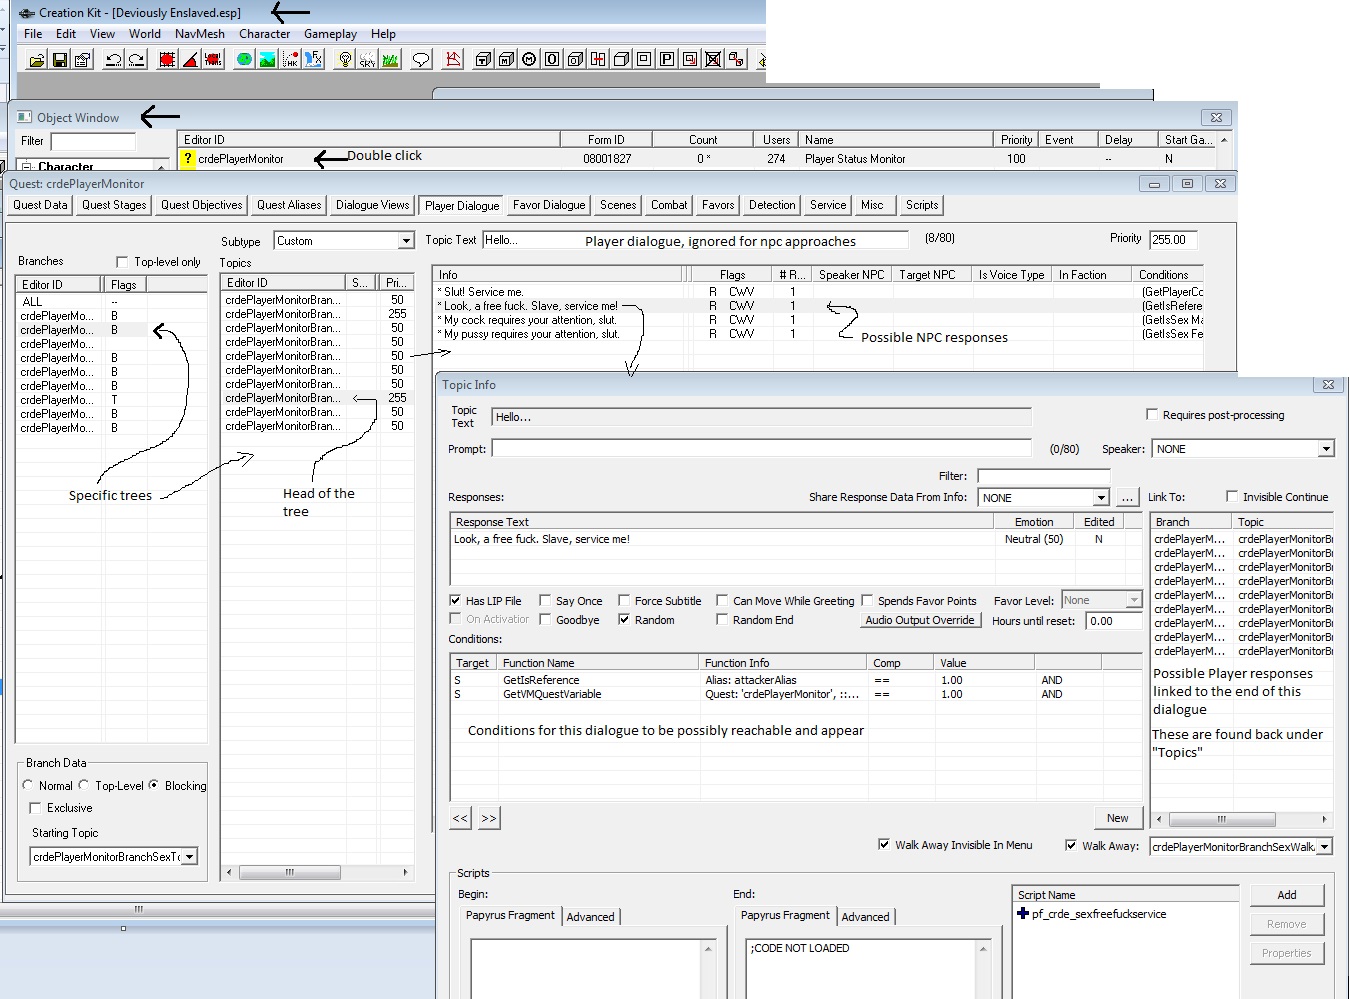
Task: Click the Open file toolbar icon
Action: point(37,60)
